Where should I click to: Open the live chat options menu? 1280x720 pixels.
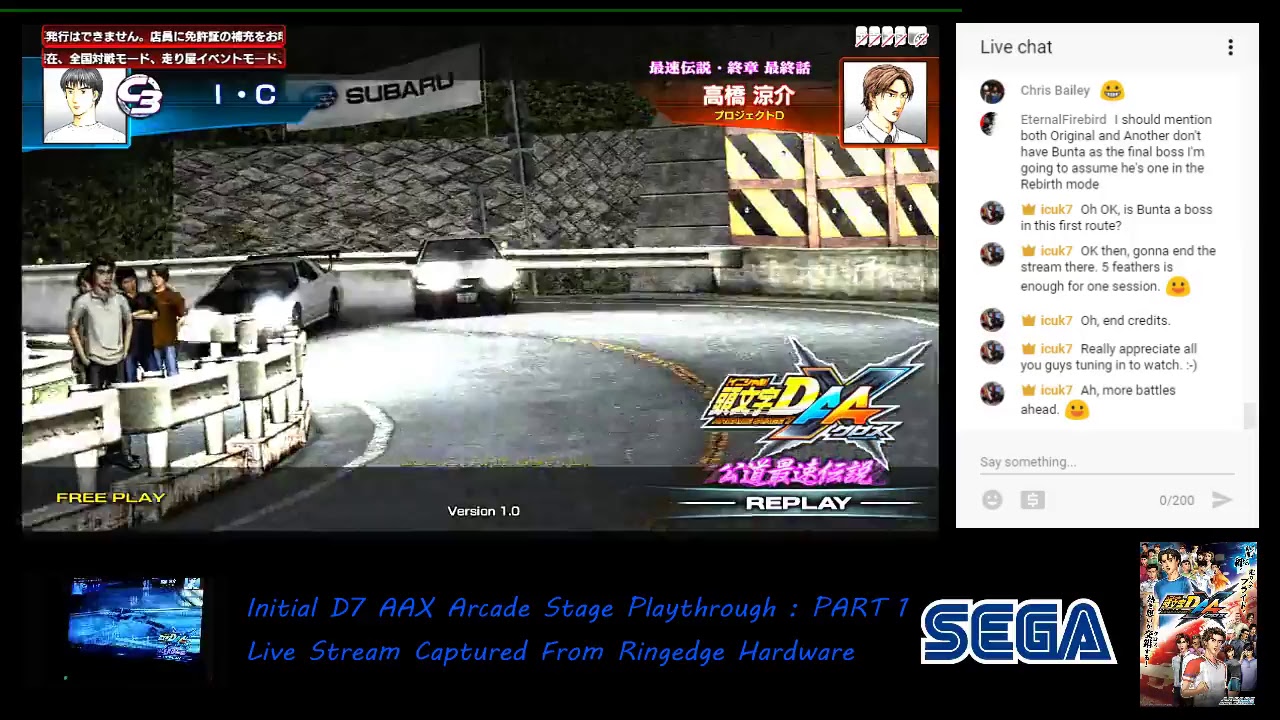1230,47
